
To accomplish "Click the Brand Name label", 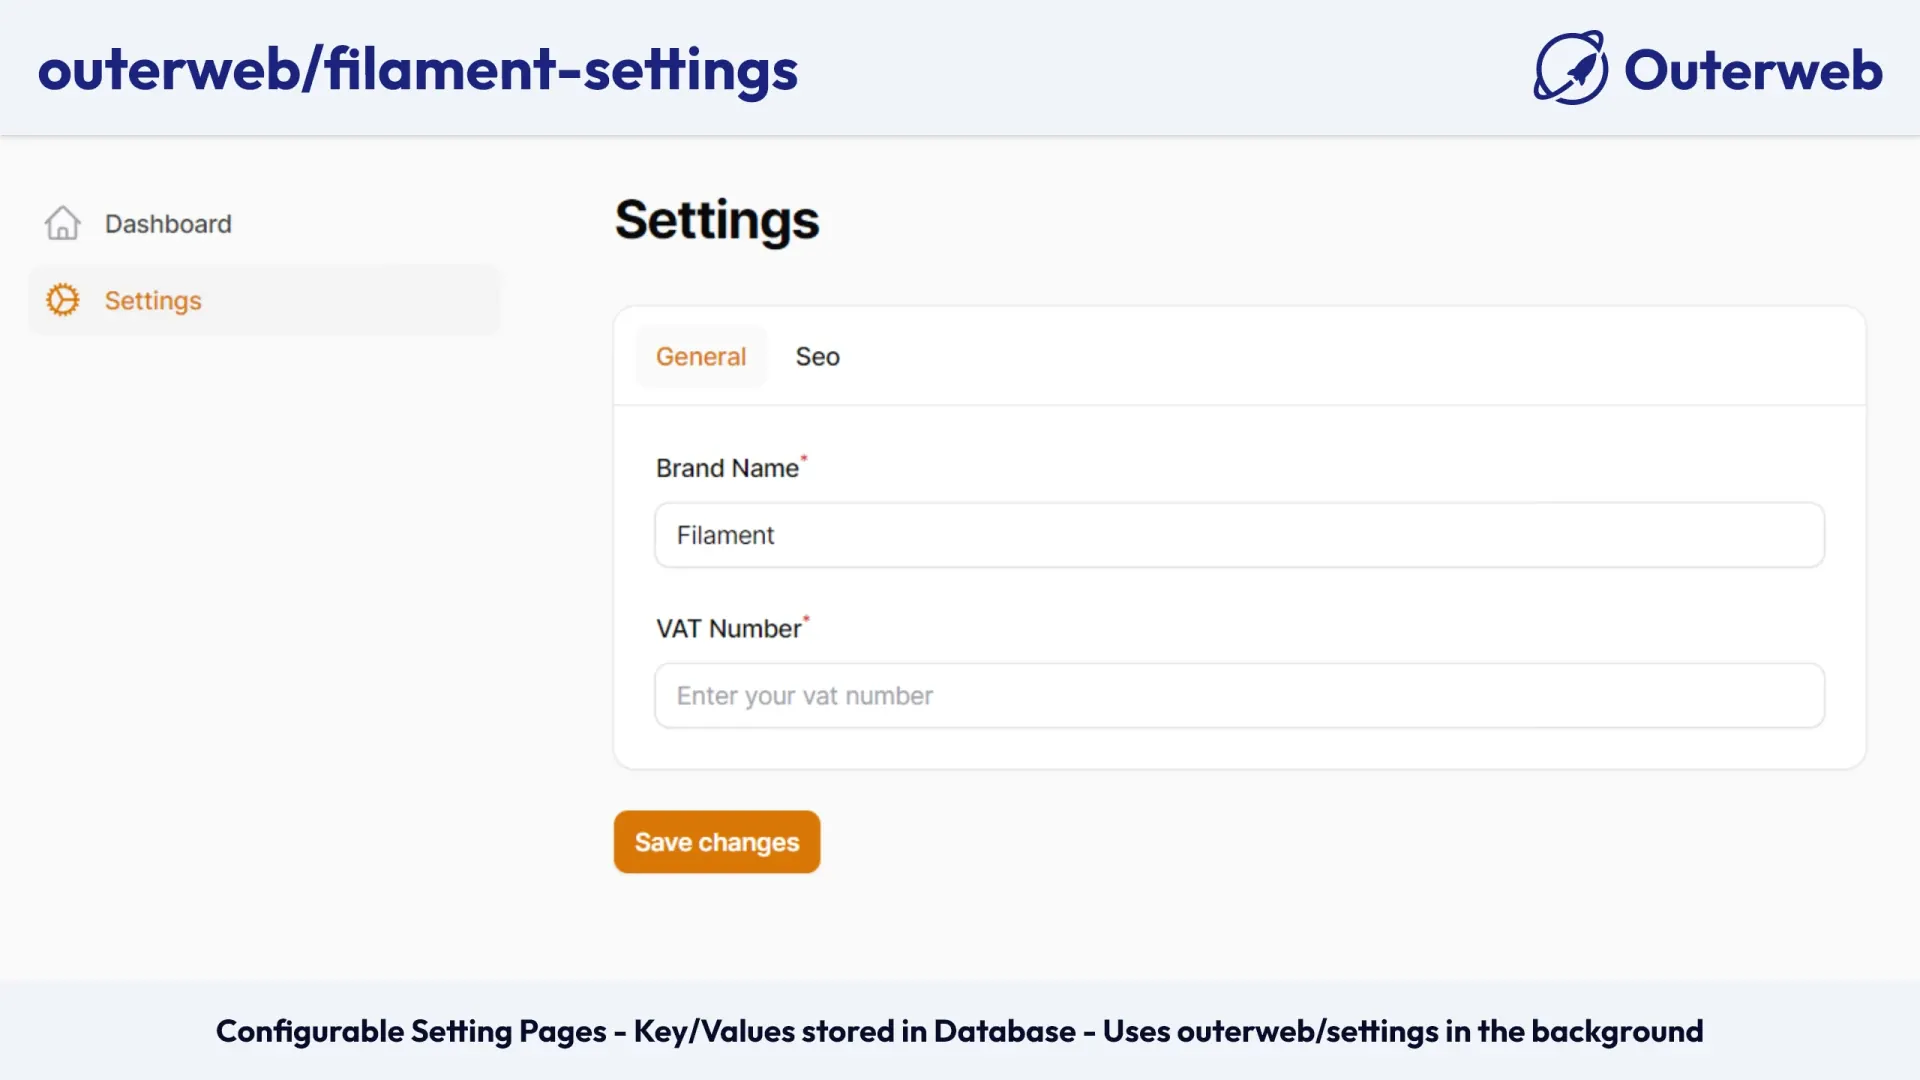I will [727, 467].
